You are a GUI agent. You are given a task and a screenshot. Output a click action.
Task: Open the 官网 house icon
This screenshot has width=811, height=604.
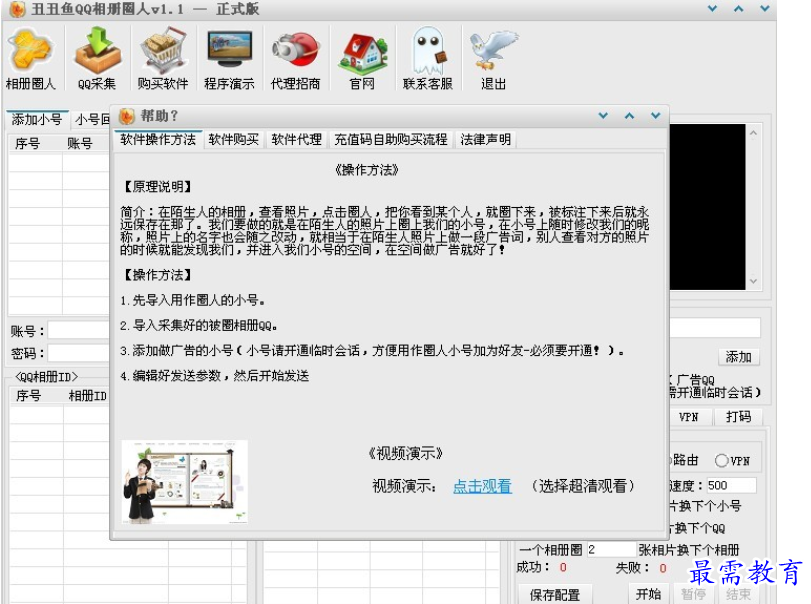point(362,59)
